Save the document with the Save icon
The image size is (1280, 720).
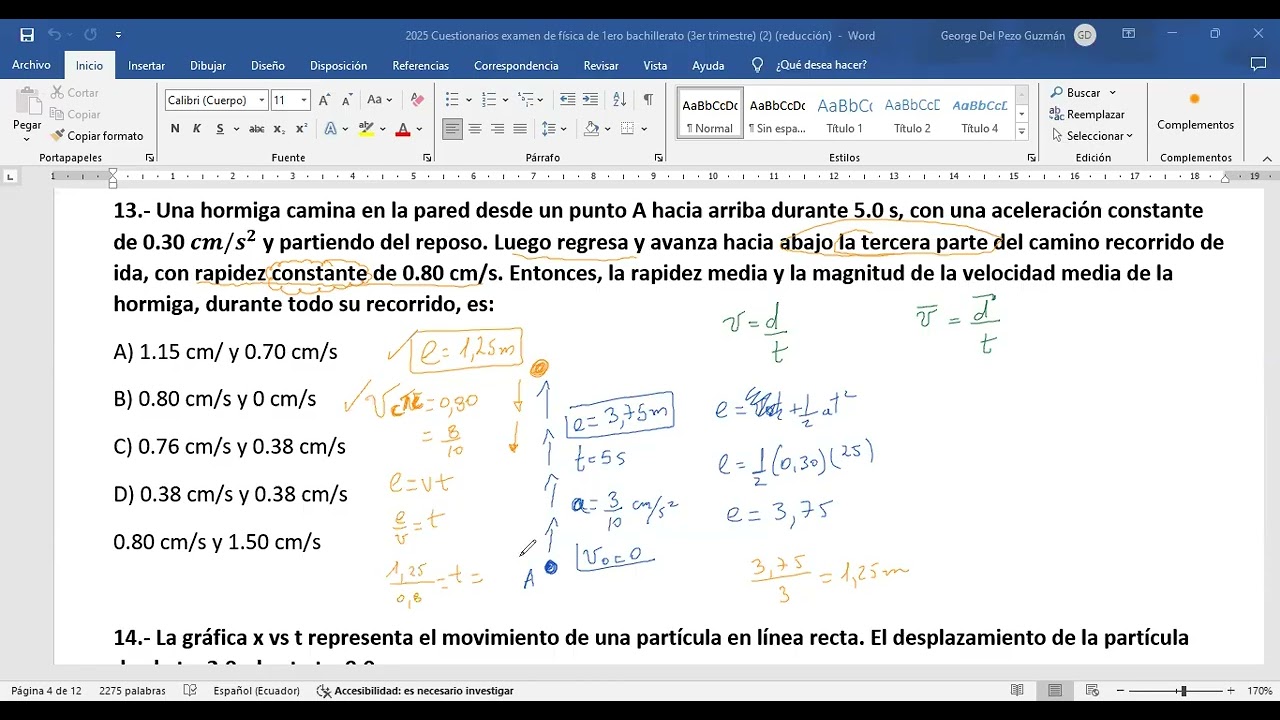coord(27,35)
